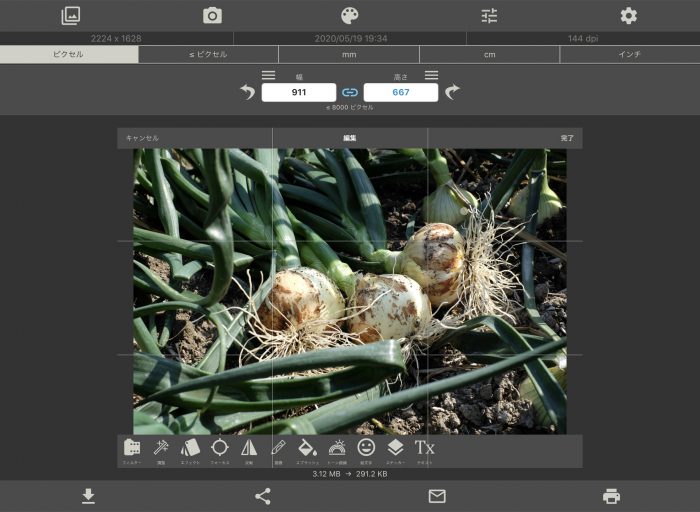Switch to the ピクセル unit tab
The height and width of the screenshot is (512, 700).
pyautogui.click(x=69, y=54)
